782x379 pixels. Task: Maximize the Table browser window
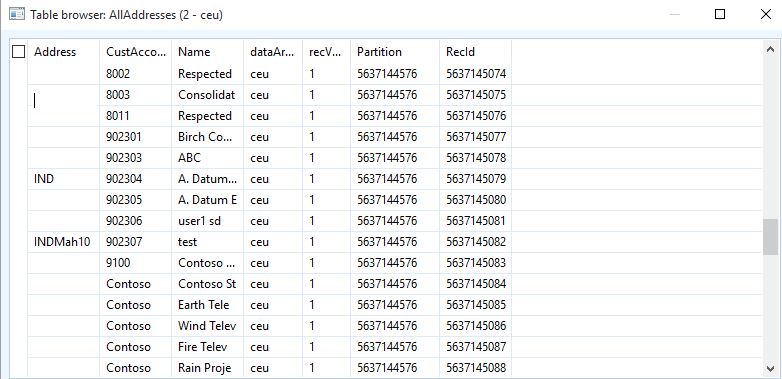(x=720, y=14)
